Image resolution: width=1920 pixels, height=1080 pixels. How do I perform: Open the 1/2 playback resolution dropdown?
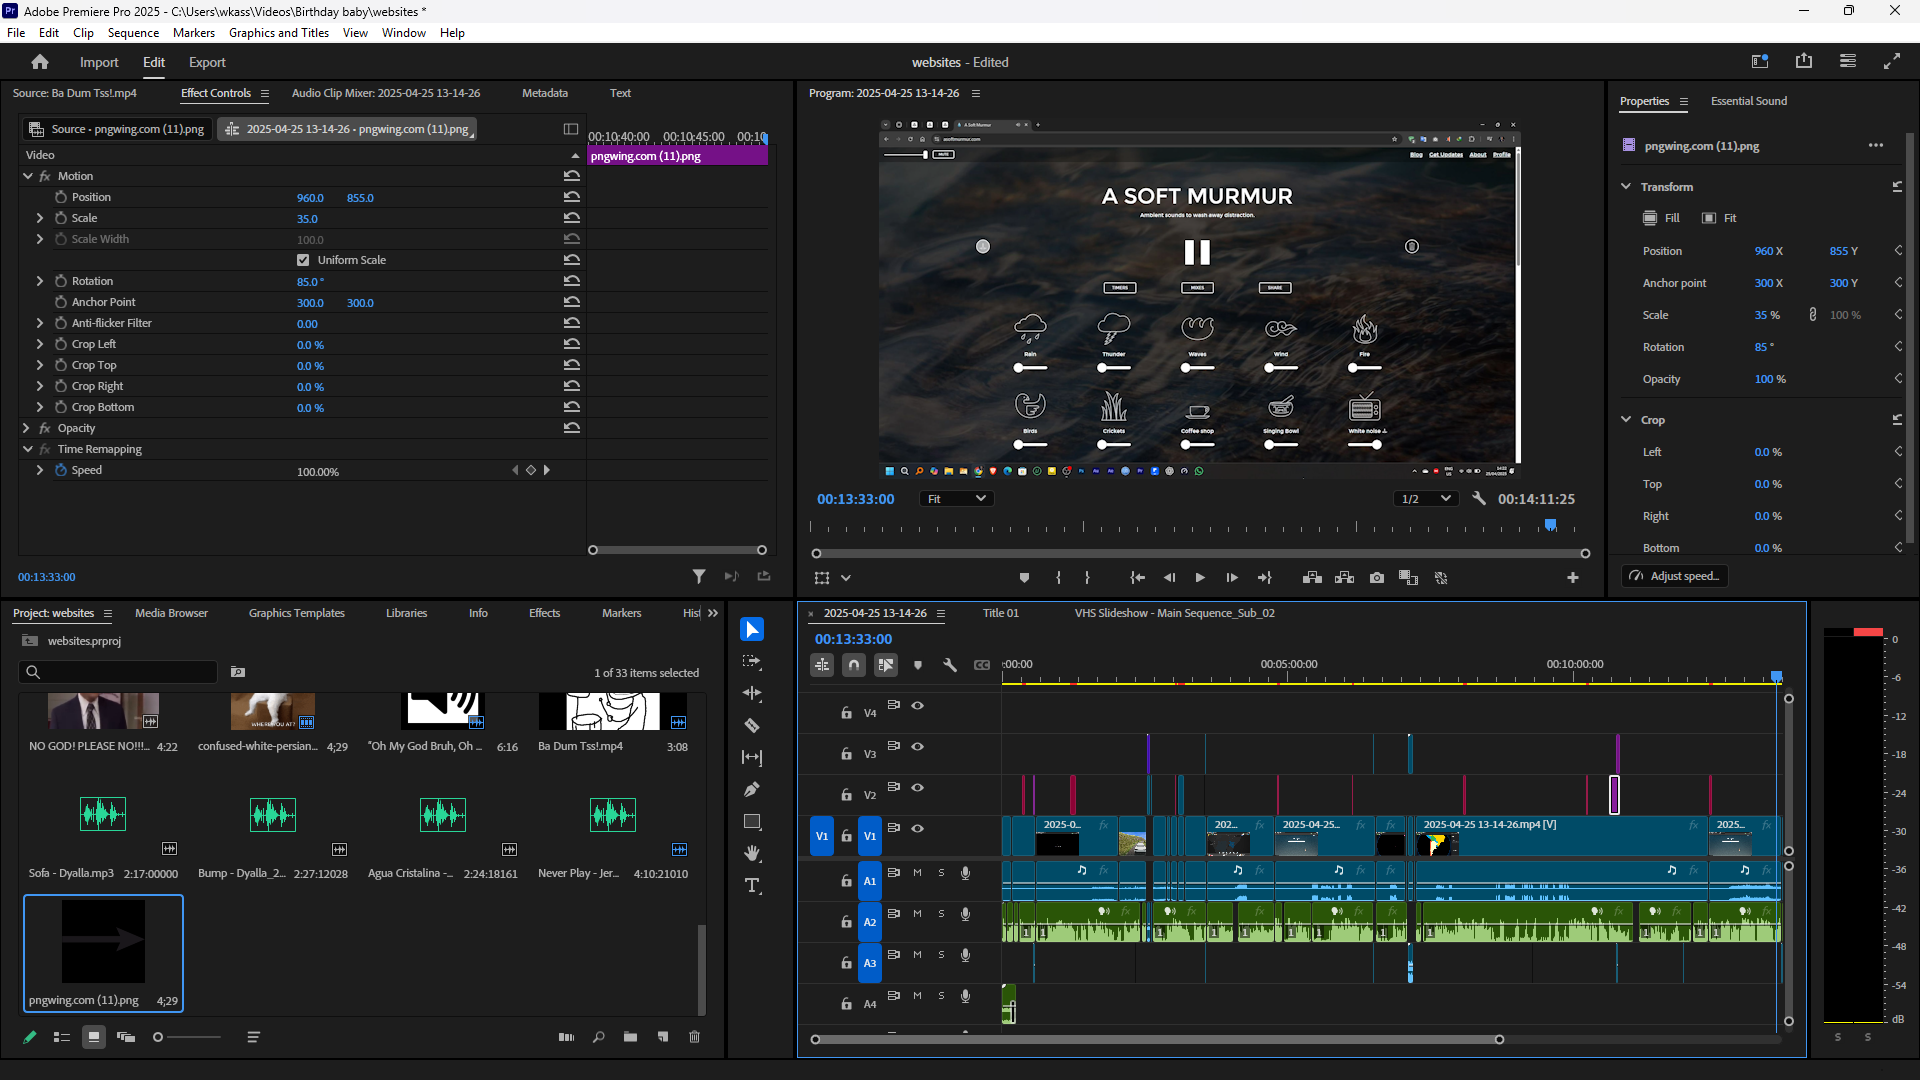(x=1425, y=498)
